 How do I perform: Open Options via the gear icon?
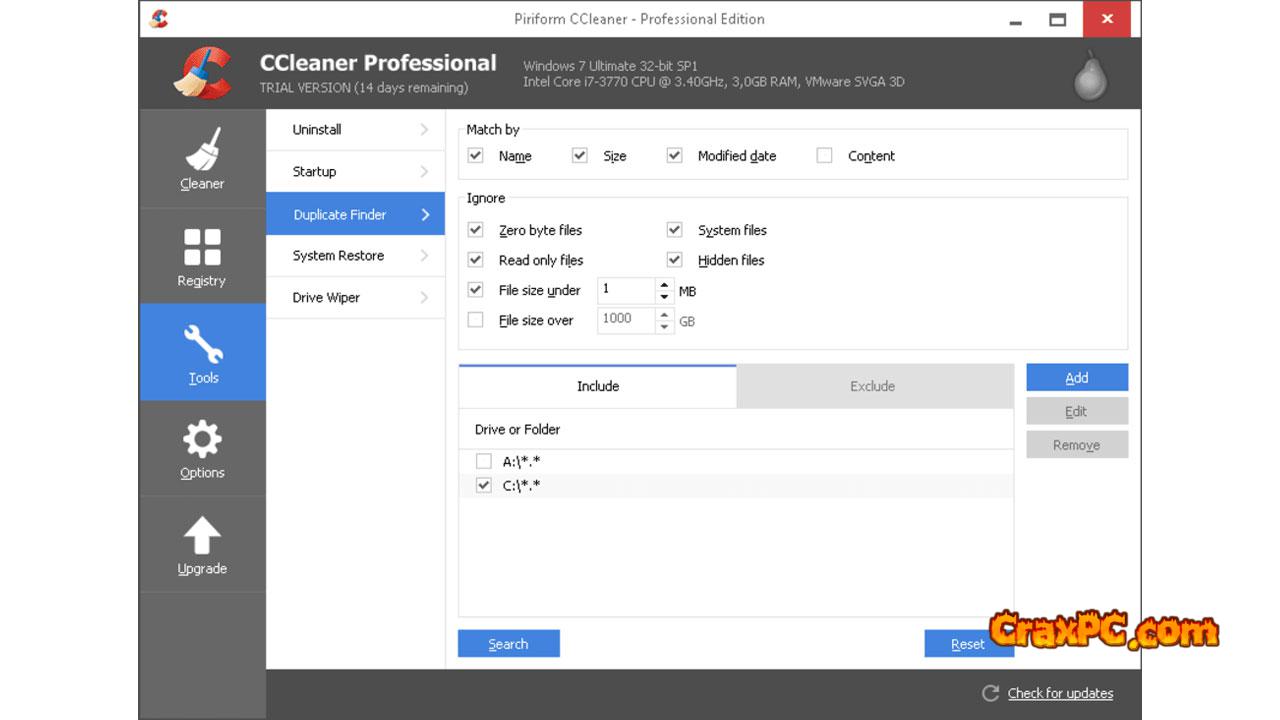click(202, 440)
